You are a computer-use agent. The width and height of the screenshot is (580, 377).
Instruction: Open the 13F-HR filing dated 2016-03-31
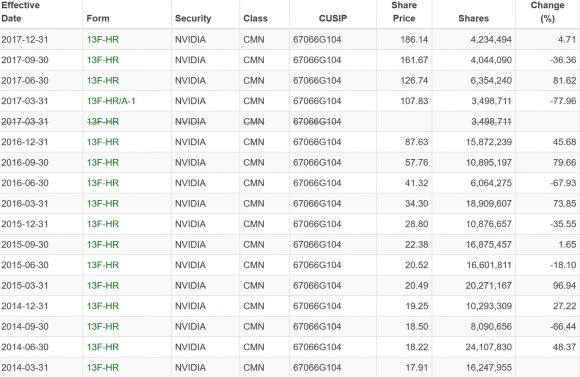point(103,203)
